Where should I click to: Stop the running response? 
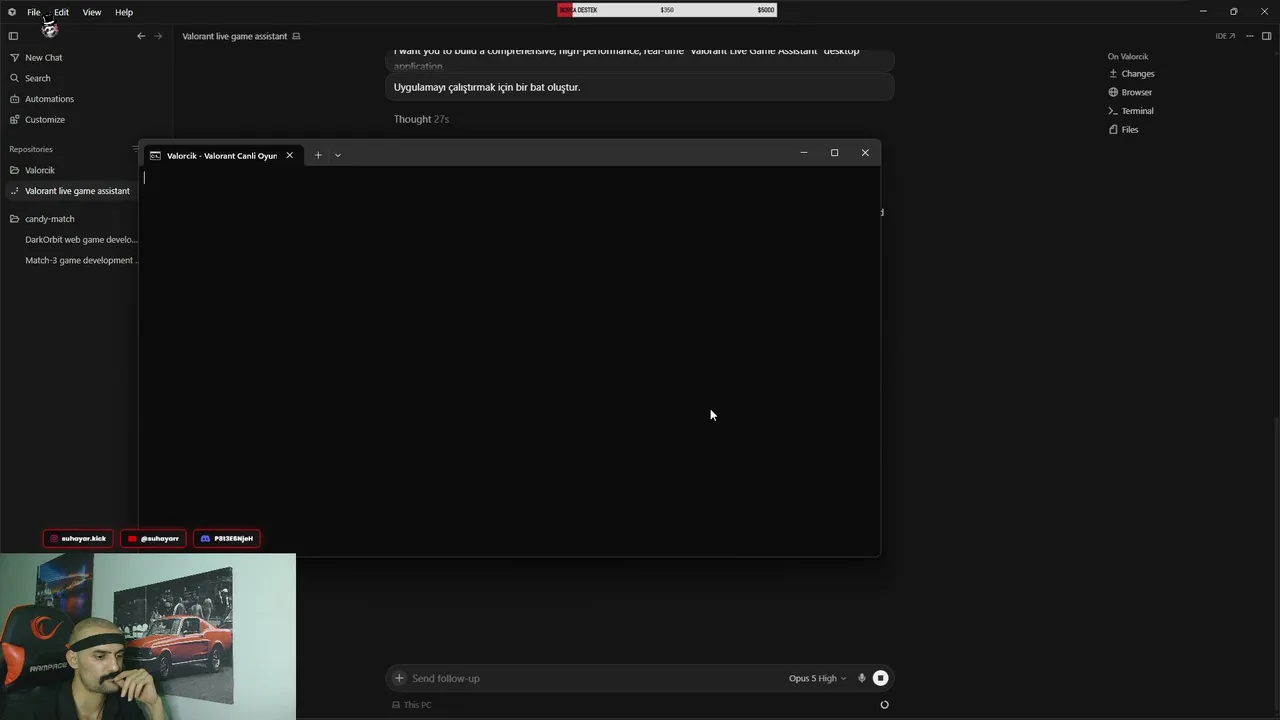(x=880, y=678)
